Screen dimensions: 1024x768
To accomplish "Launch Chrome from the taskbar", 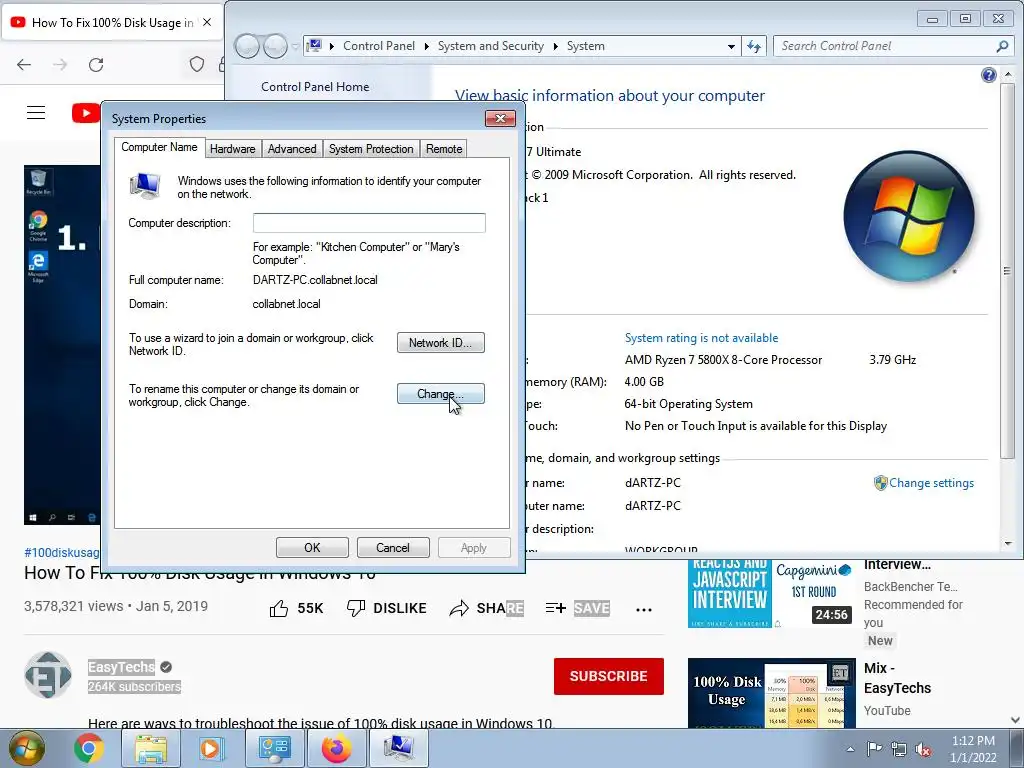I will (x=89, y=748).
